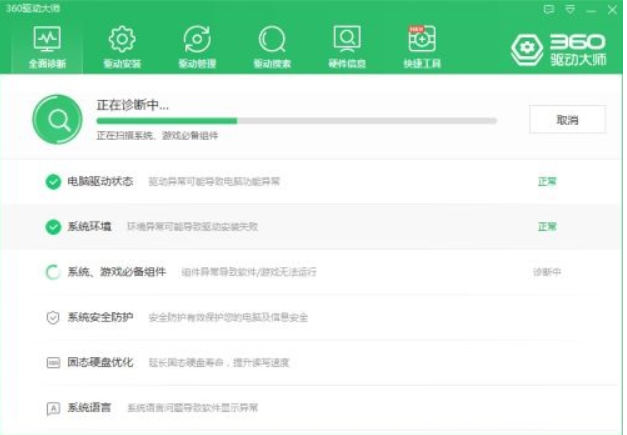Select the 系统安全防护 row title

(x=100, y=317)
